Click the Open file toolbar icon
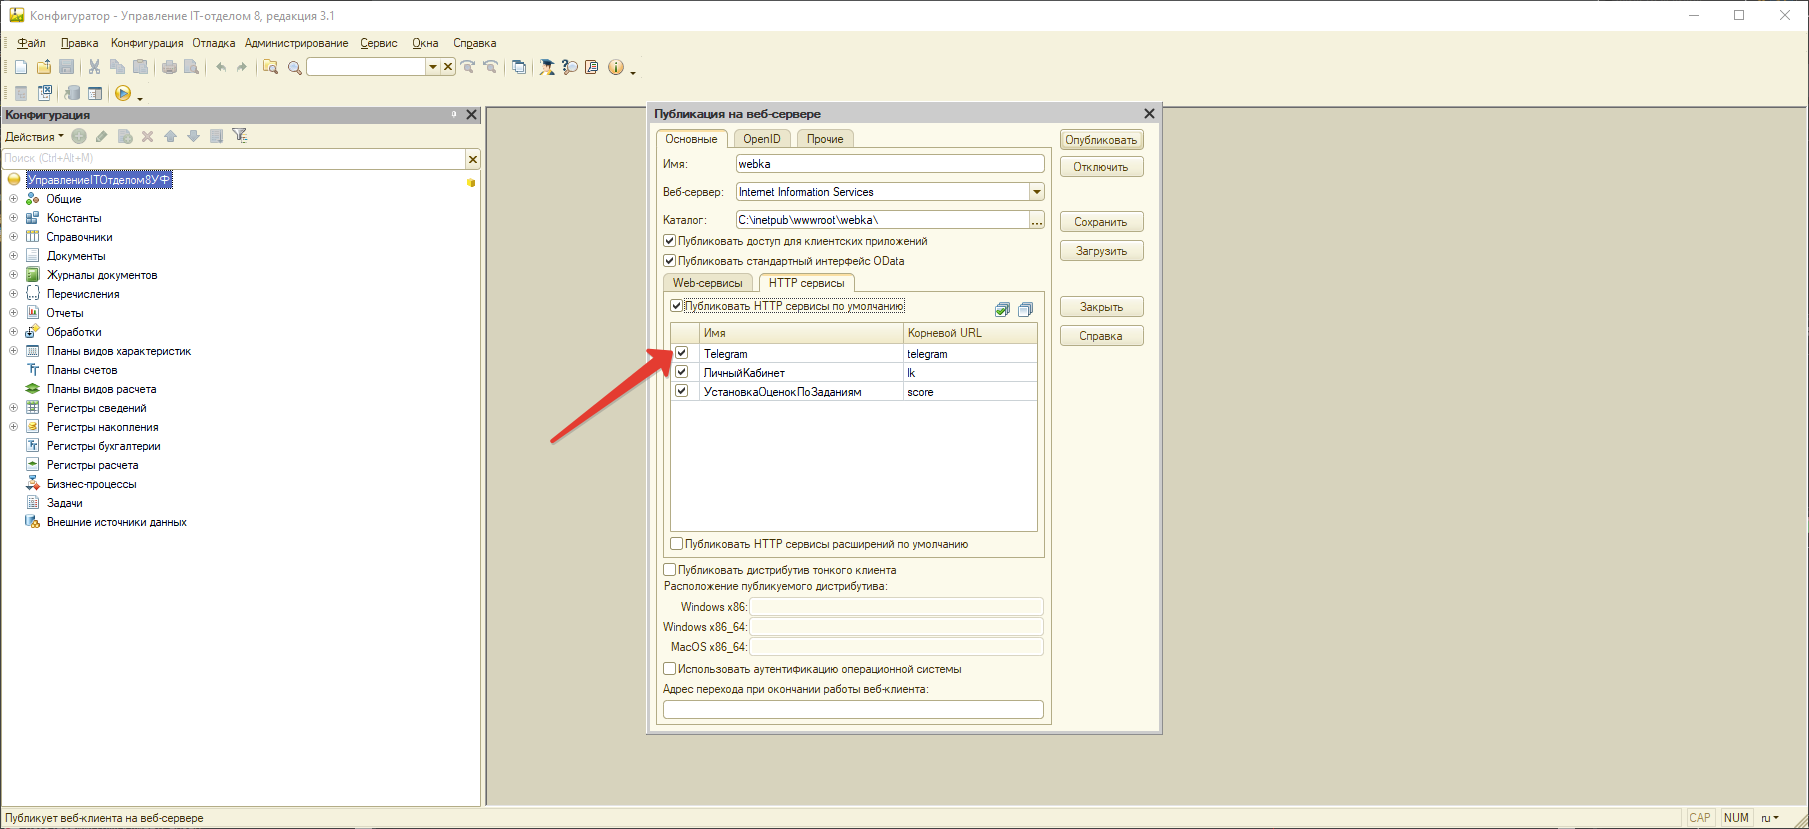 [x=44, y=67]
